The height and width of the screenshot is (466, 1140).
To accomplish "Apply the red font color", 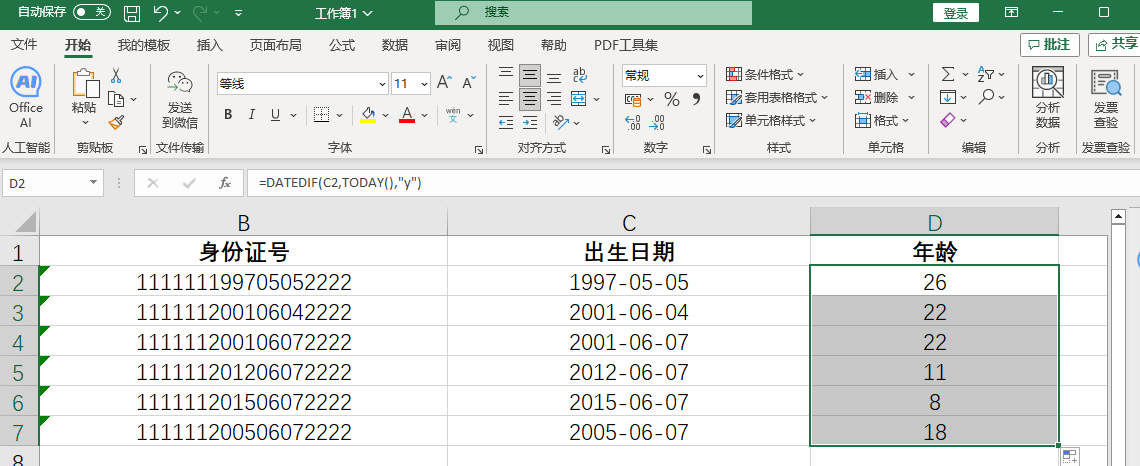I will pyautogui.click(x=406, y=115).
